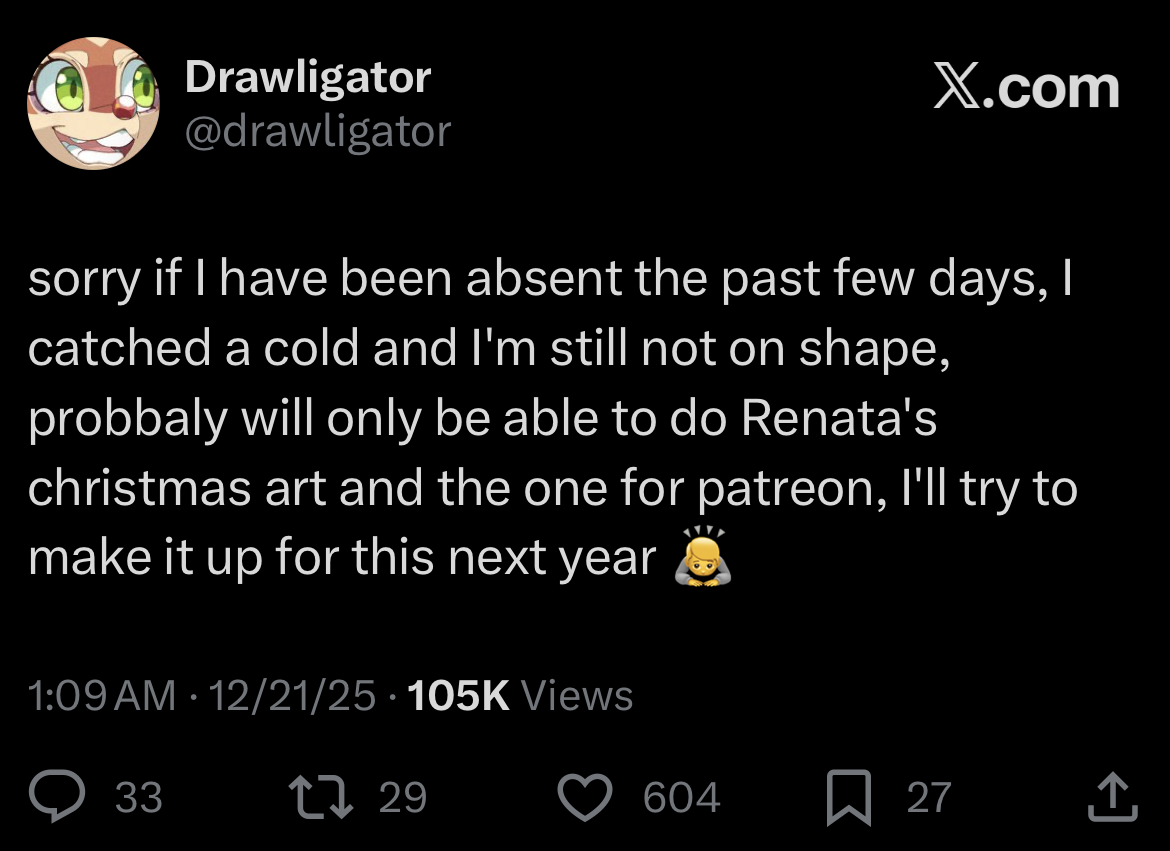Viewport: 1170px width, 851px height.
Task: Click the word "Renata's" in the tweet
Action: [x=839, y=418]
